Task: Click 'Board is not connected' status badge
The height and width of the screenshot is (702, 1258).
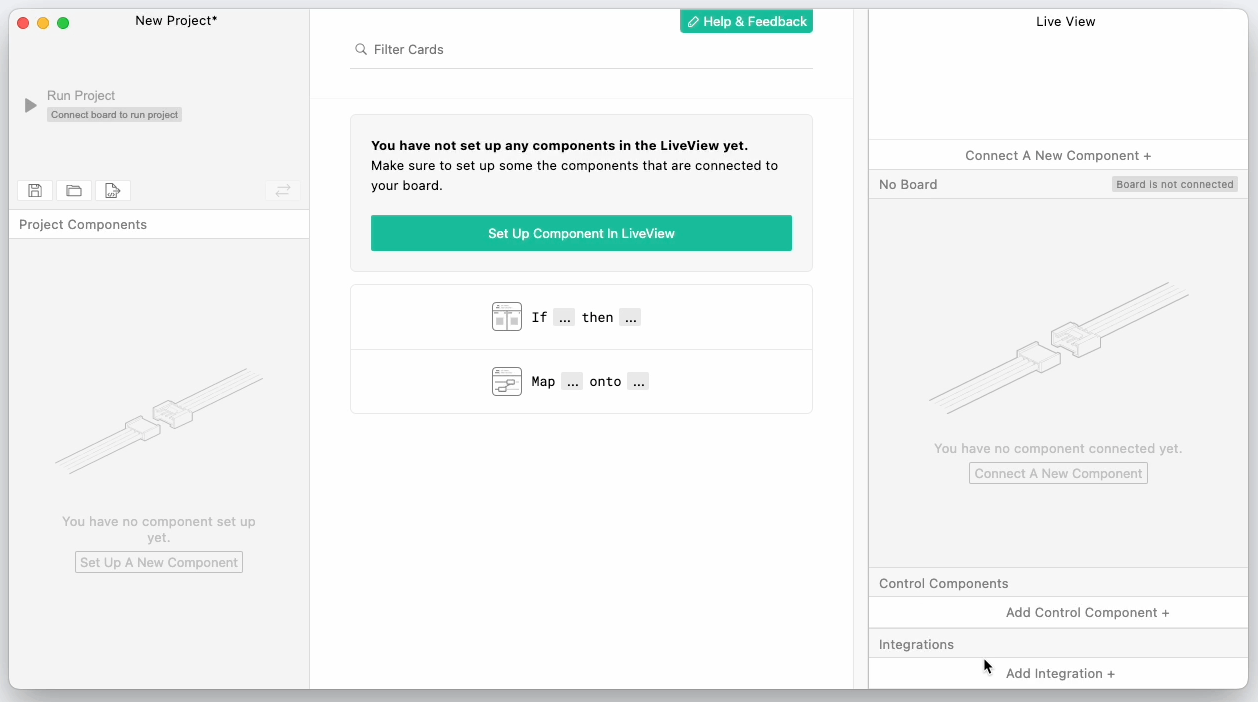Action: (x=1175, y=184)
